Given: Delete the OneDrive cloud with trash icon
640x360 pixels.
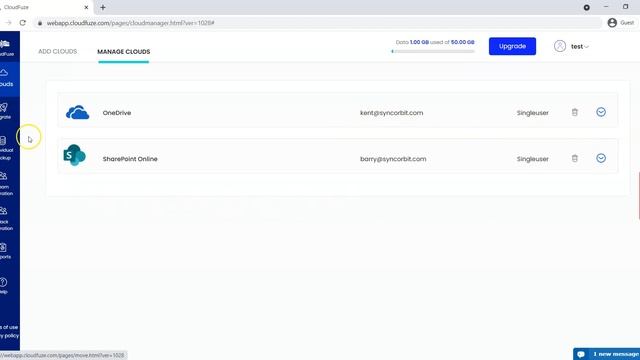Looking at the screenshot, I should point(575,112).
